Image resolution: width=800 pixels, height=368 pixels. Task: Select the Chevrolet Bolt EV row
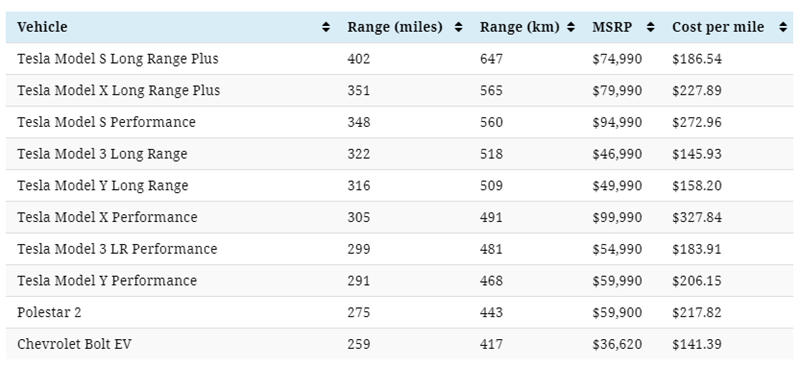point(399,344)
